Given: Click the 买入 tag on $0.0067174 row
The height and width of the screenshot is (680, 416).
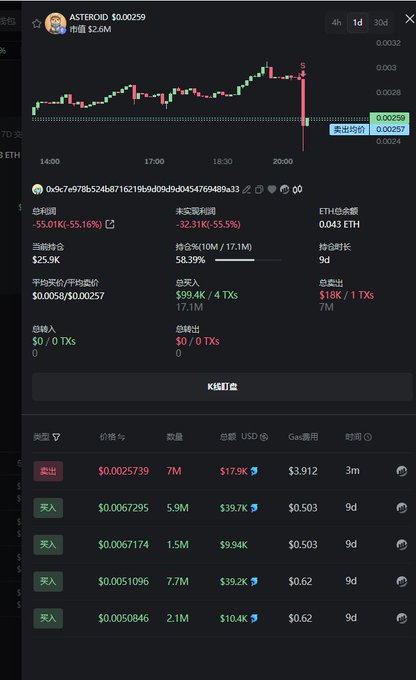Looking at the screenshot, I should pyautogui.click(x=48, y=545).
